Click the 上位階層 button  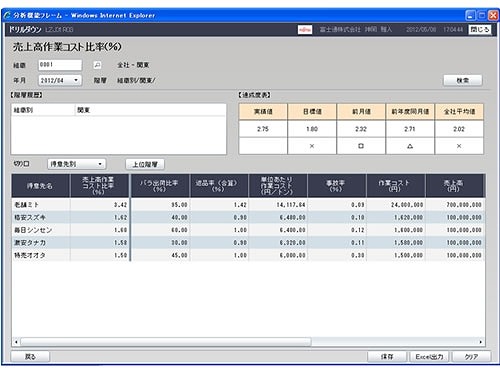tap(145, 164)
